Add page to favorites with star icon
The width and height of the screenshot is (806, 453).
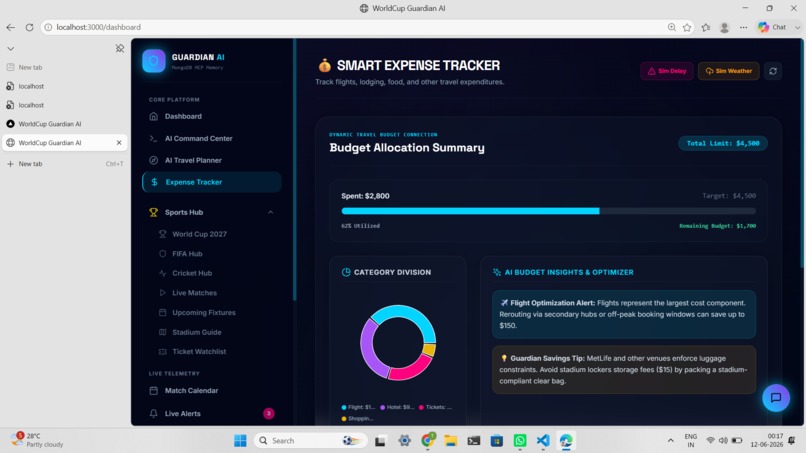(687, 27)
